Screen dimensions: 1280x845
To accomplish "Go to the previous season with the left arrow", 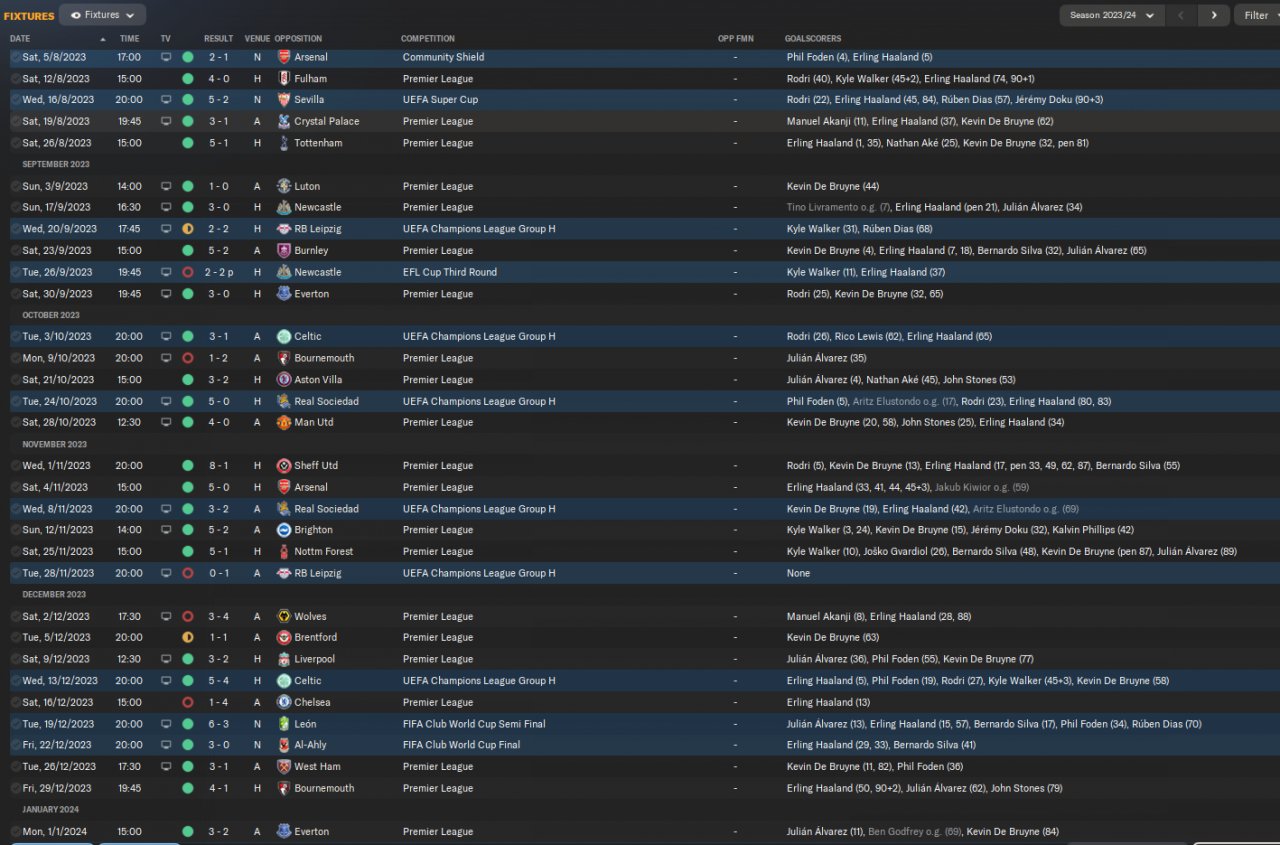I will pyautogui.click(x=1182, y=15).
